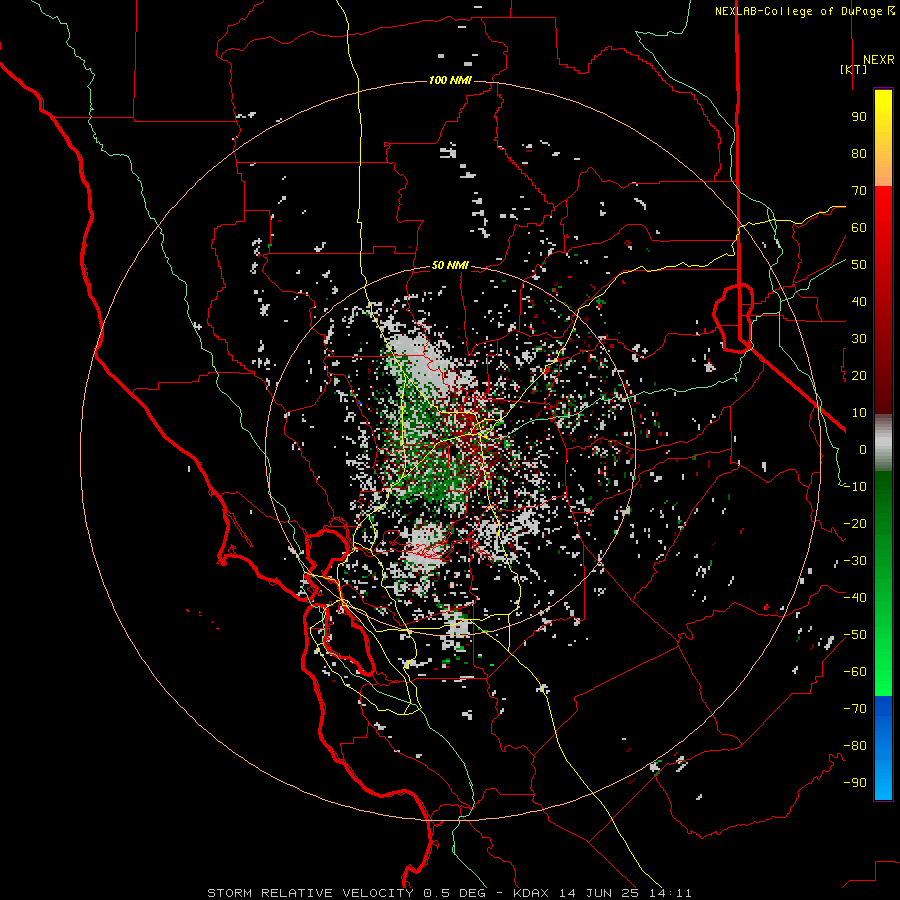Click the -20 value on the velocity scale

point(855,523)
